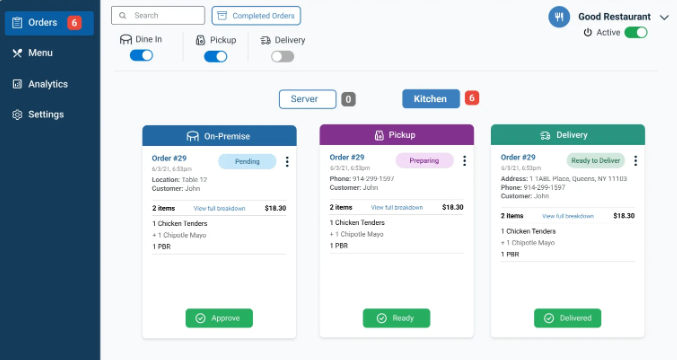Image resolution: width=677 pixels, height=360 pixels.
Task: Click the Completed Orders archive icon
Action: (x=222, y=16)
